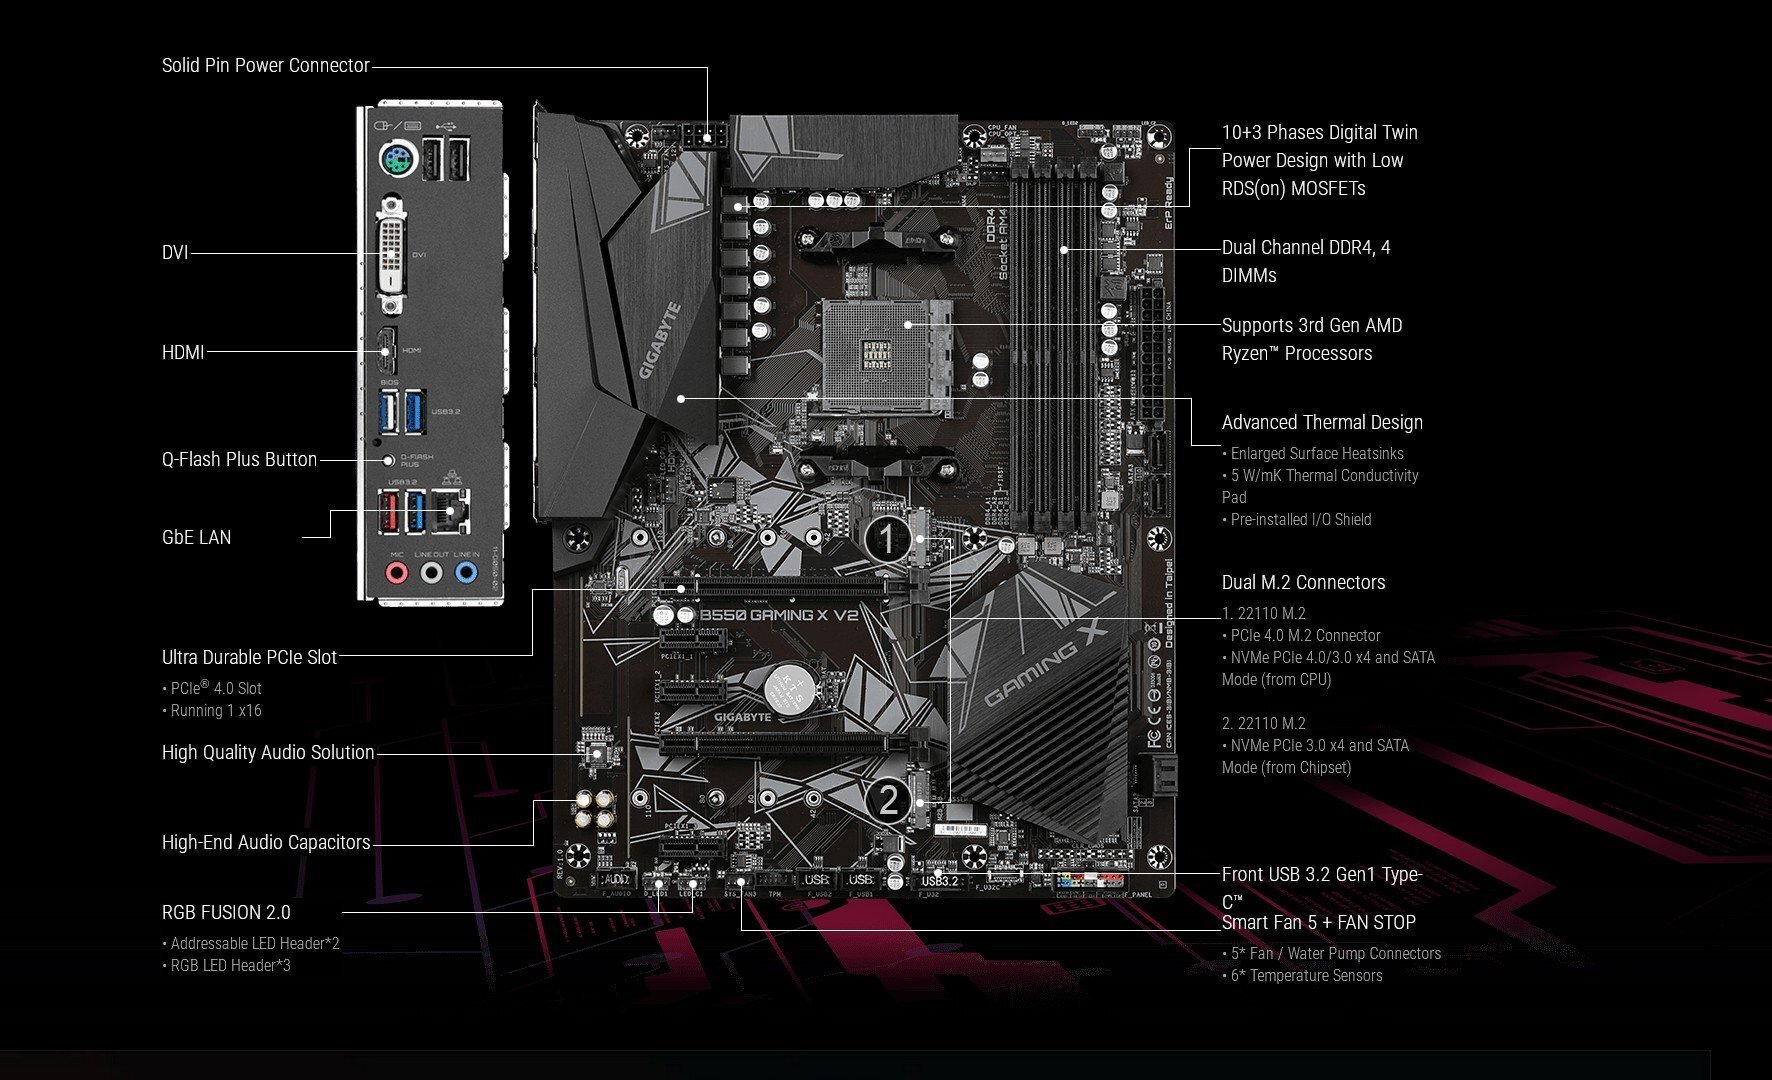
Task: Click the left black USB 2.0 port
Action: click(432, 158)
